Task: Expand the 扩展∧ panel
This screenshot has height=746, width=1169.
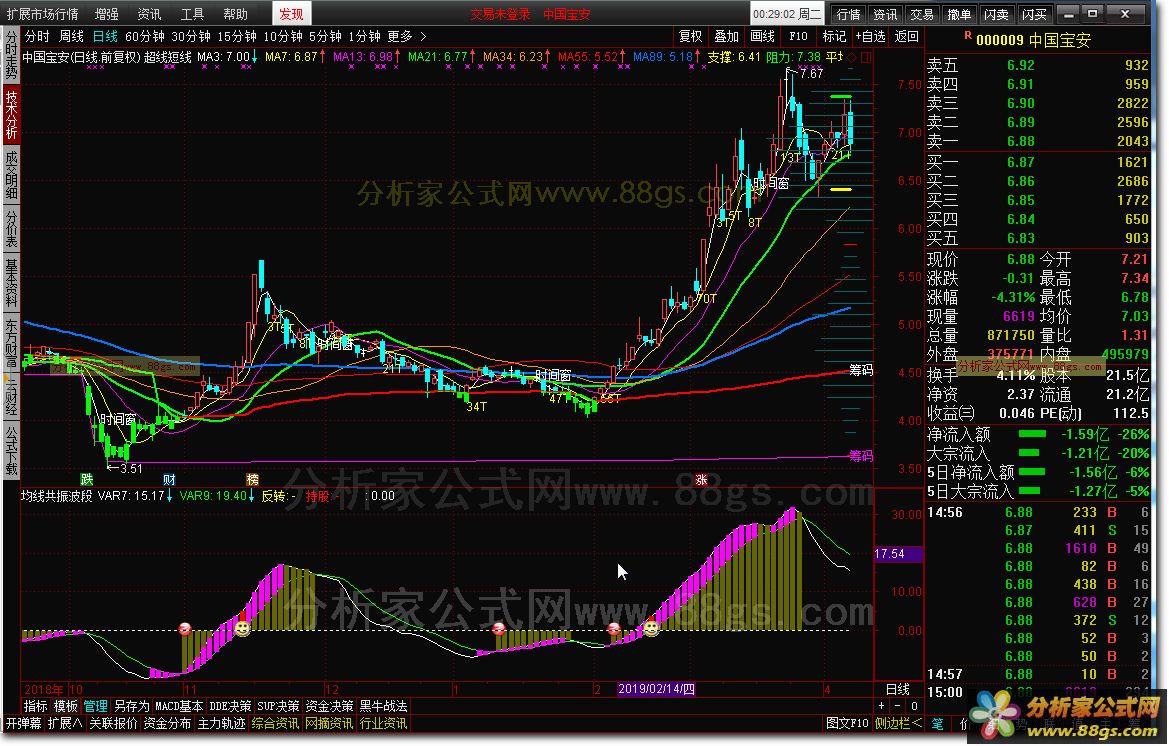Action: pyautogui.click(x=66, y=724)
